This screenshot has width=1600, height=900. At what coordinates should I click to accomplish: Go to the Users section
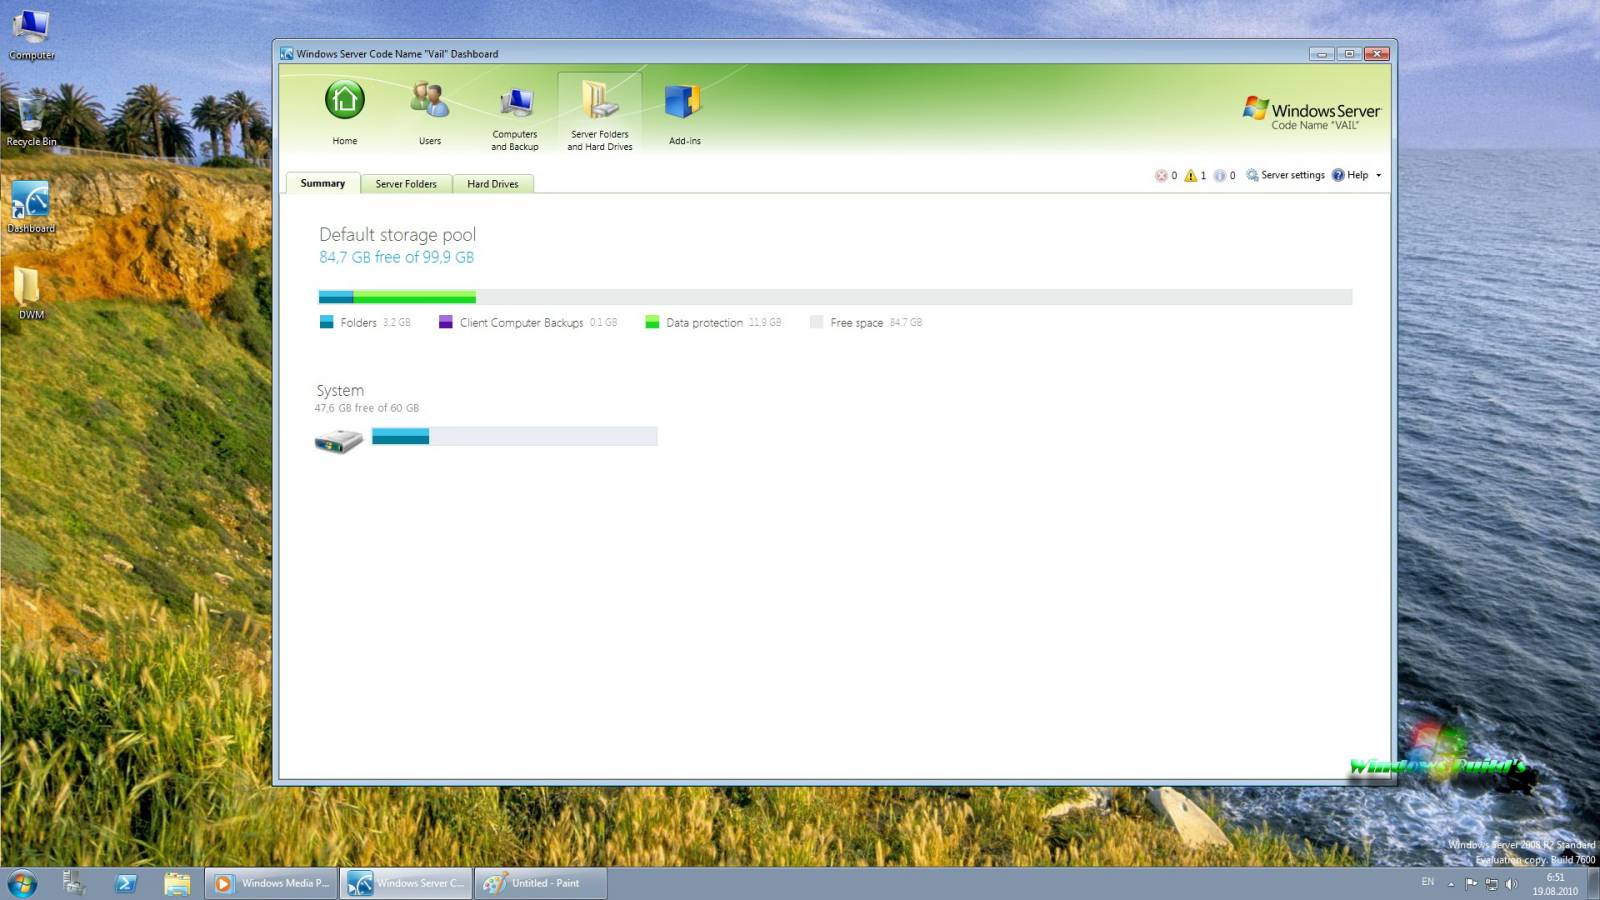tap(430, 112)
